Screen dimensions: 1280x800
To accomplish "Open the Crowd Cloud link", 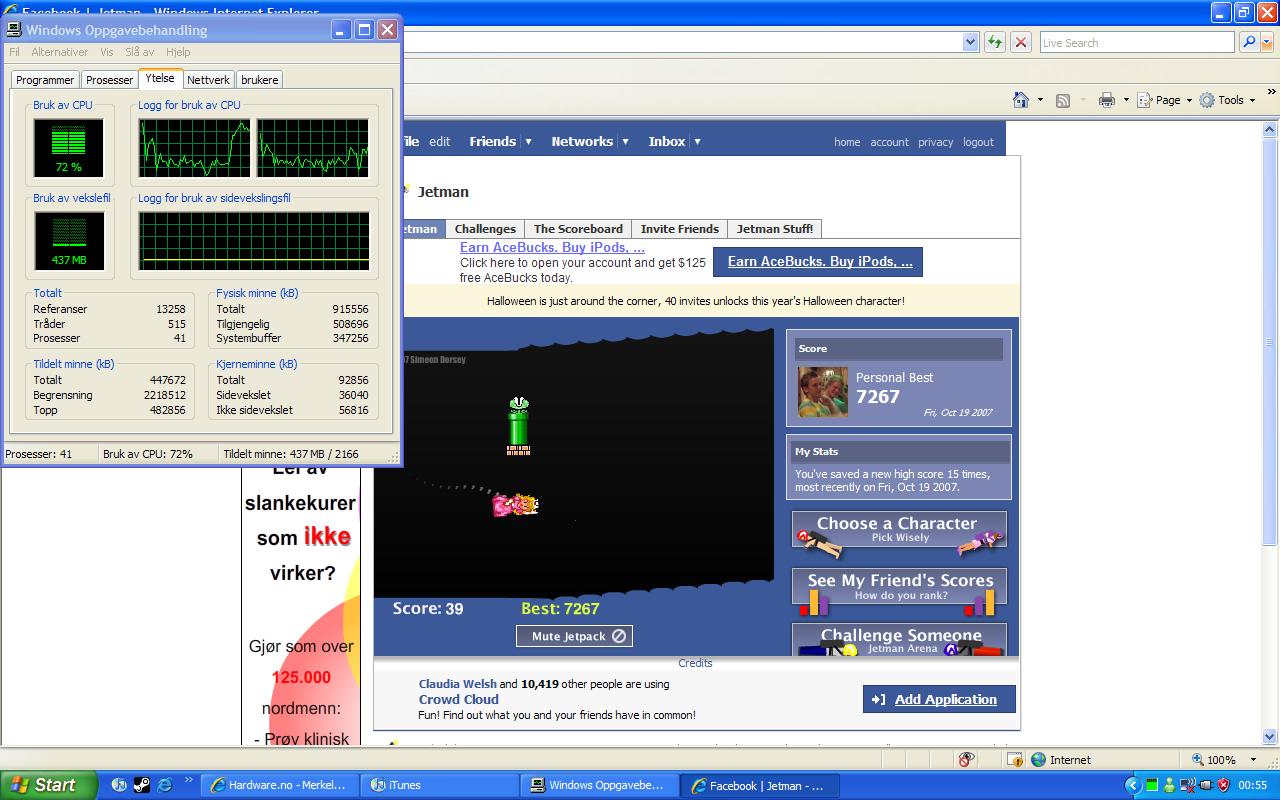I will point(459,699).
